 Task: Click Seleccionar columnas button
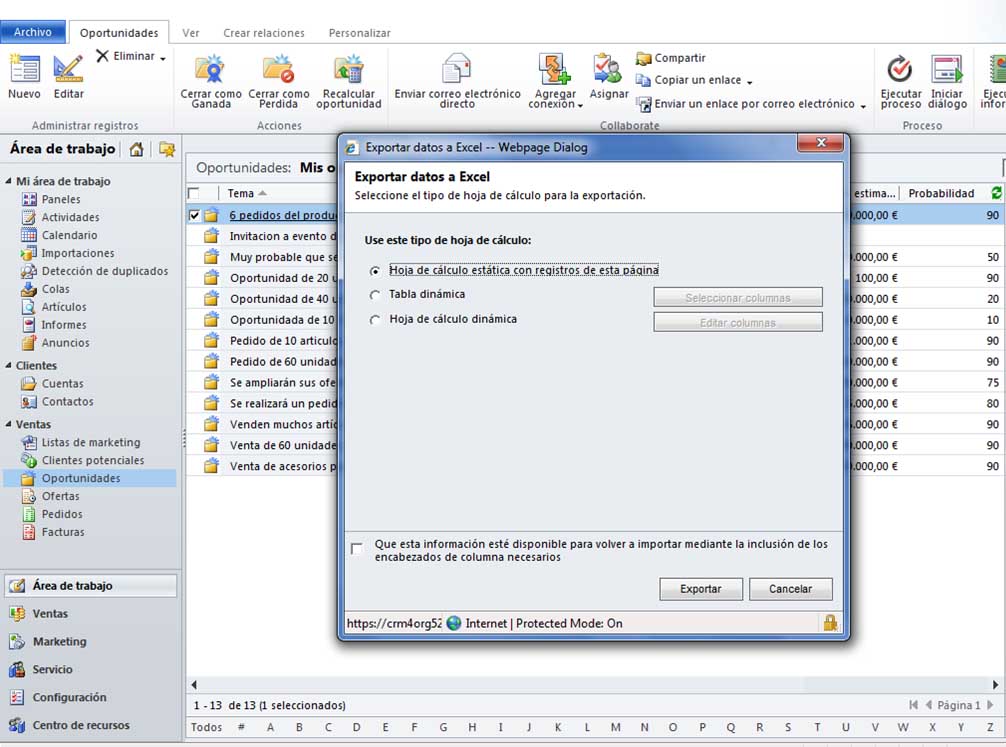click(738, 298)
